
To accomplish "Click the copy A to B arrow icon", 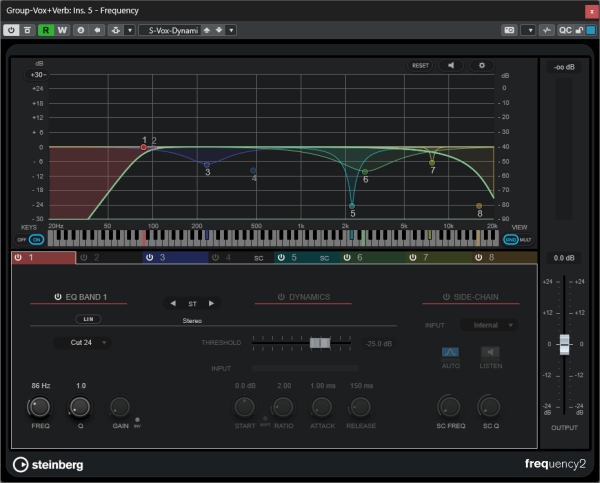I will [x=97, y=30].
